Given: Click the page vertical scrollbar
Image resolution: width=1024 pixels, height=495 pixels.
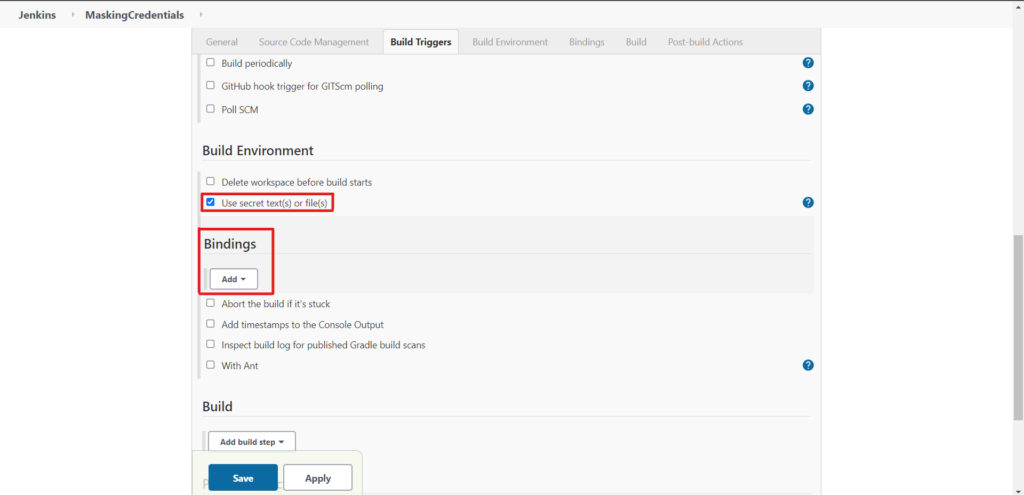Looking at the screenshot, I should click(x=1018, y=327).
